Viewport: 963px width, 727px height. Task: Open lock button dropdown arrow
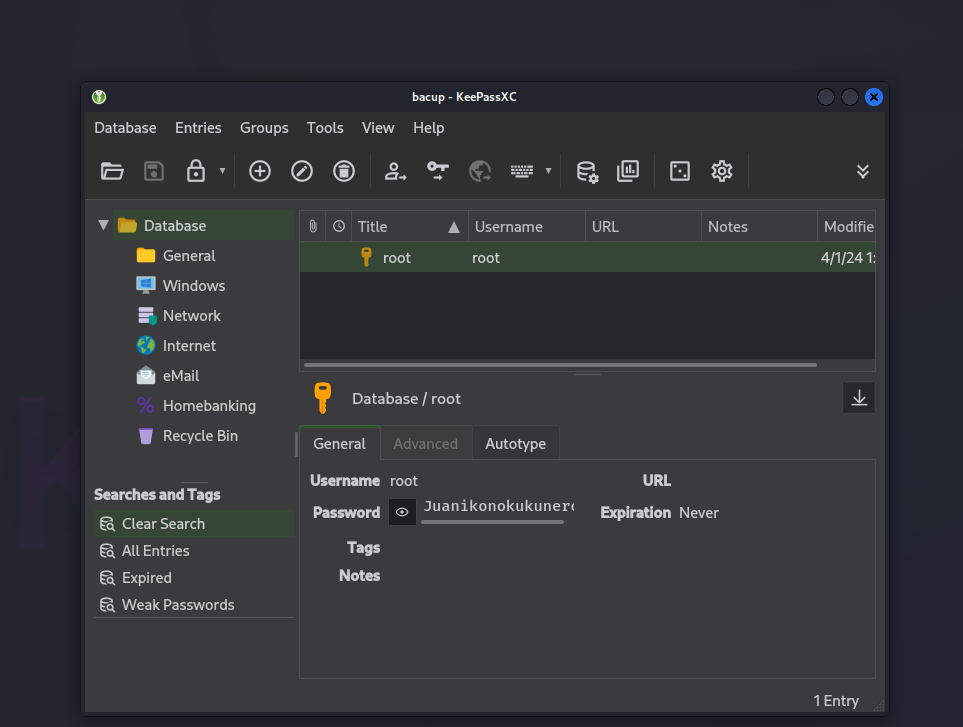(222, 171)
